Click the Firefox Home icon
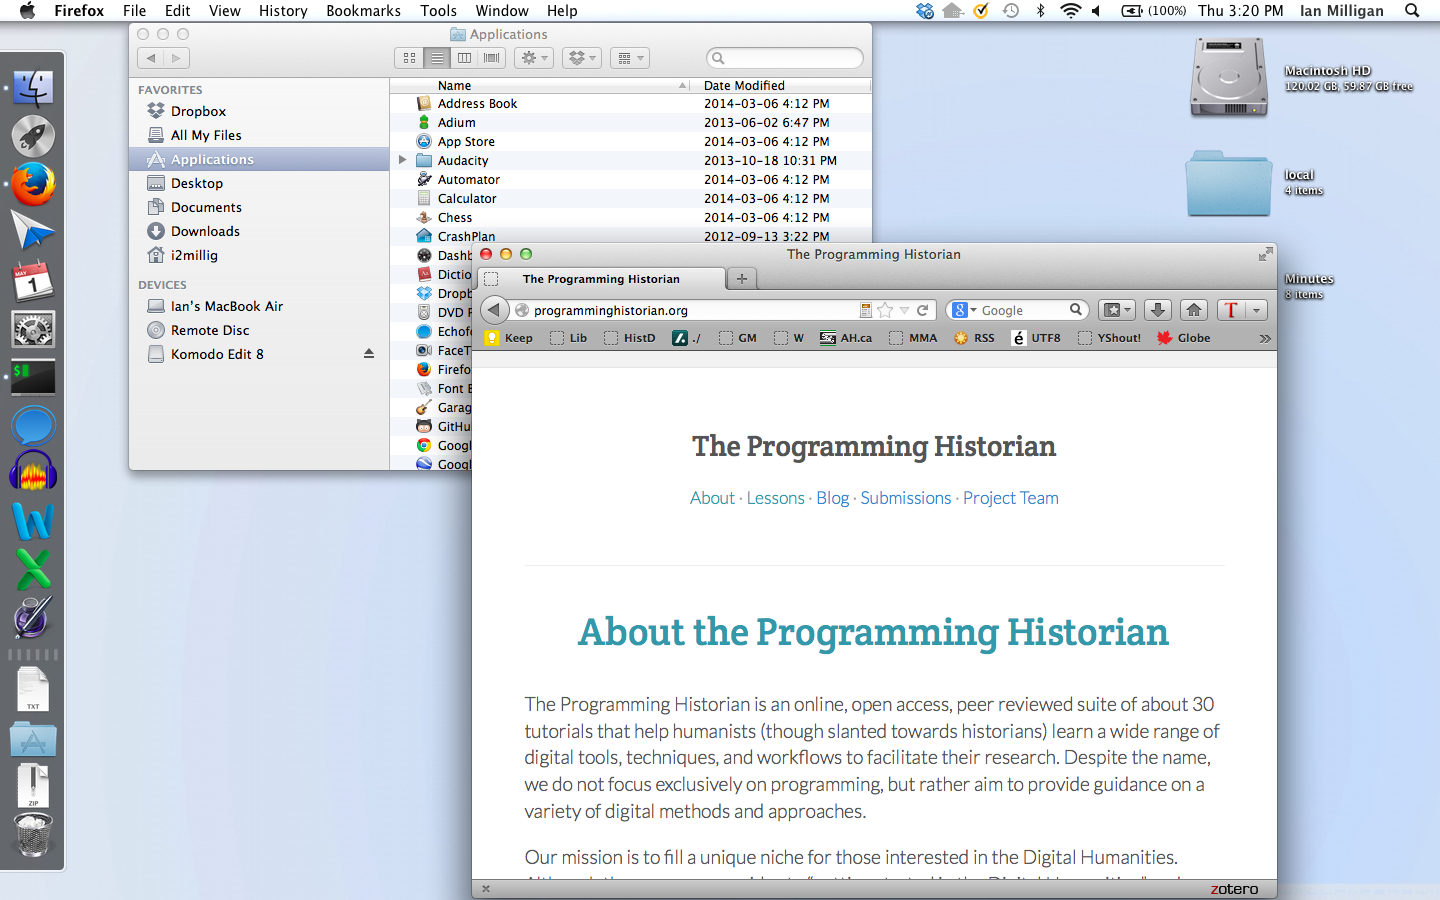 point(1194,310)
